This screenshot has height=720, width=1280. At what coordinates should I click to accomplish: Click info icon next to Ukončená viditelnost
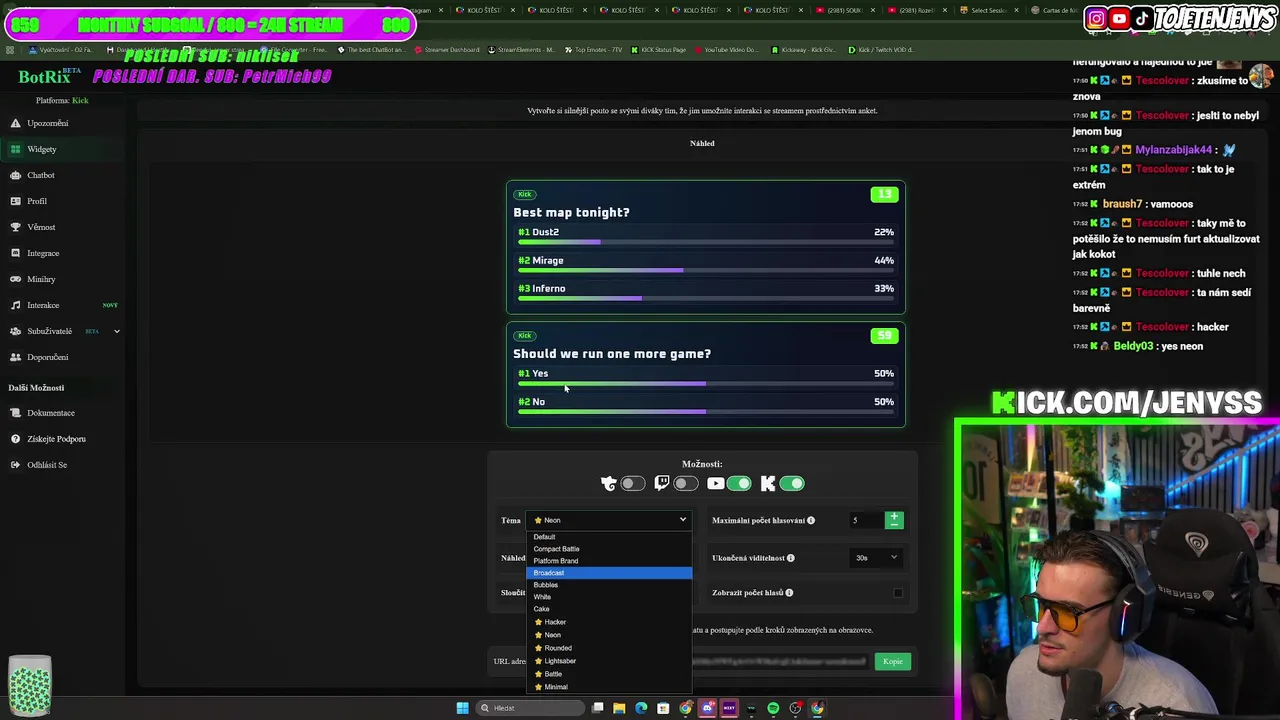pyautogui.click(x=790, y=558)
